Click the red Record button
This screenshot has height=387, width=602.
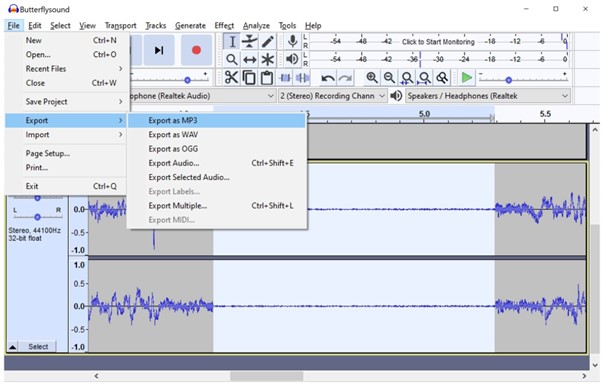coord(196,50)
